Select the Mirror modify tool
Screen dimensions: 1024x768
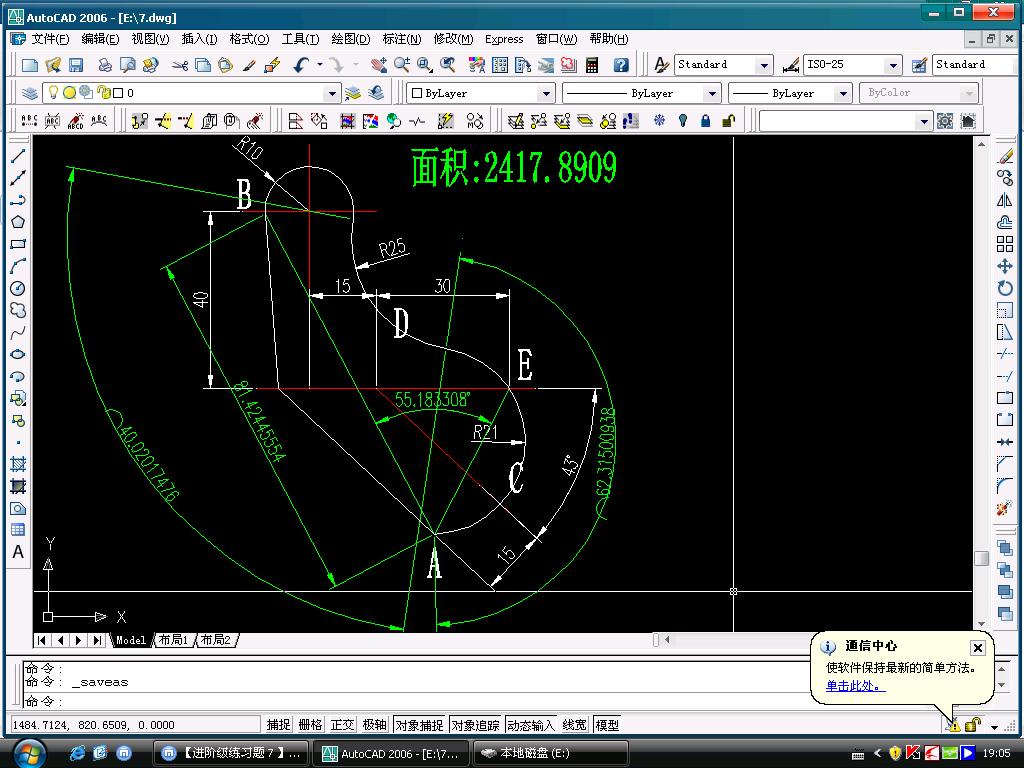(1005, 200)
